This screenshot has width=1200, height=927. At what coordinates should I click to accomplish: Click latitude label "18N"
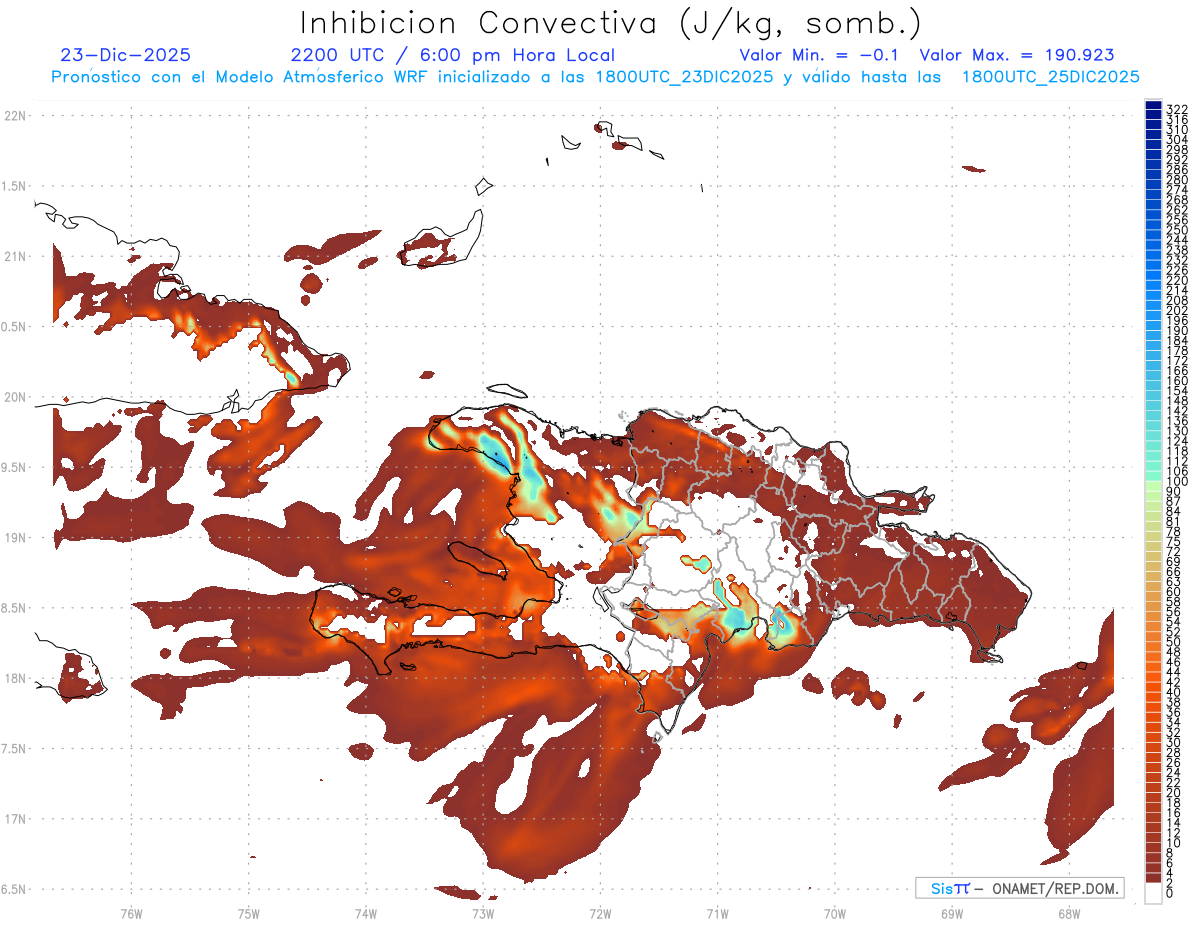click(x=15, y=678)
